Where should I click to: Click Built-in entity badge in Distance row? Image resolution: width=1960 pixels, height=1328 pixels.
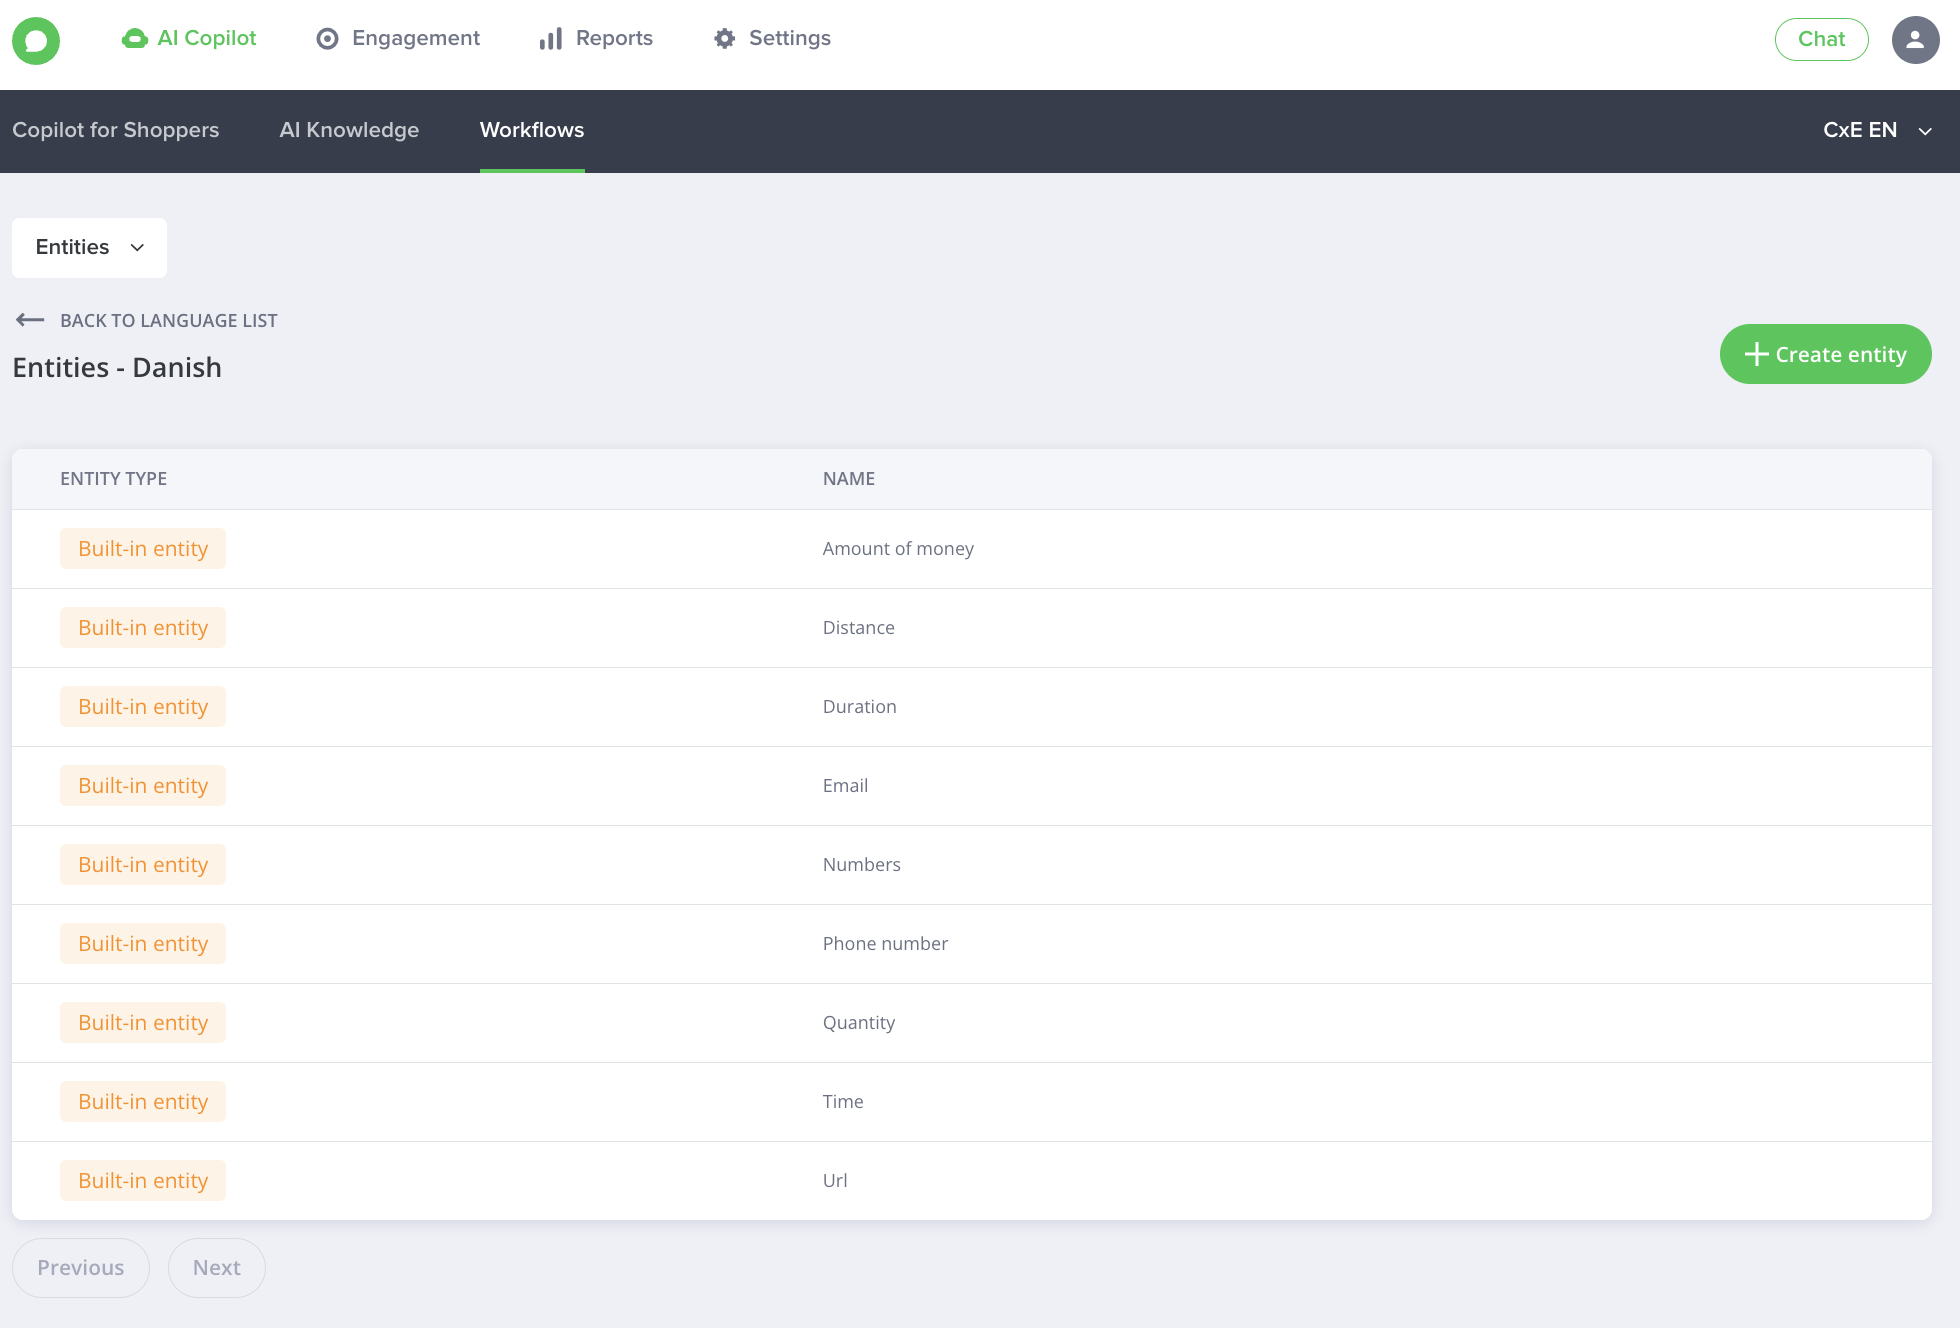tap(143, 628)
